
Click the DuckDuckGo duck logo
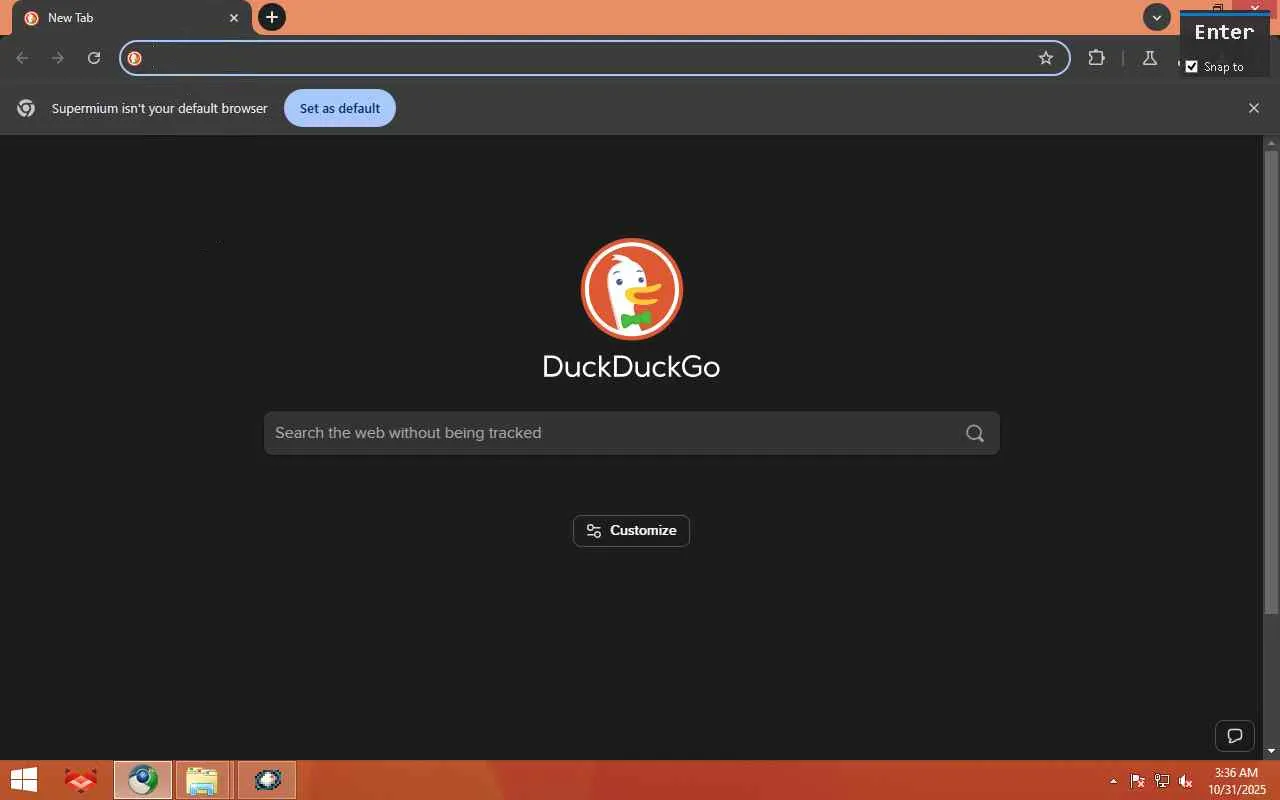click(632, 289)
